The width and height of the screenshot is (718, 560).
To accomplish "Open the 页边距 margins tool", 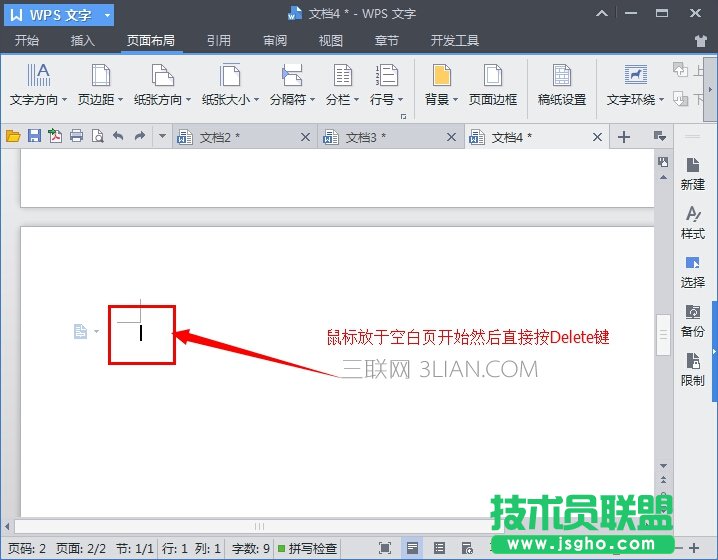I will coord(100,85).
